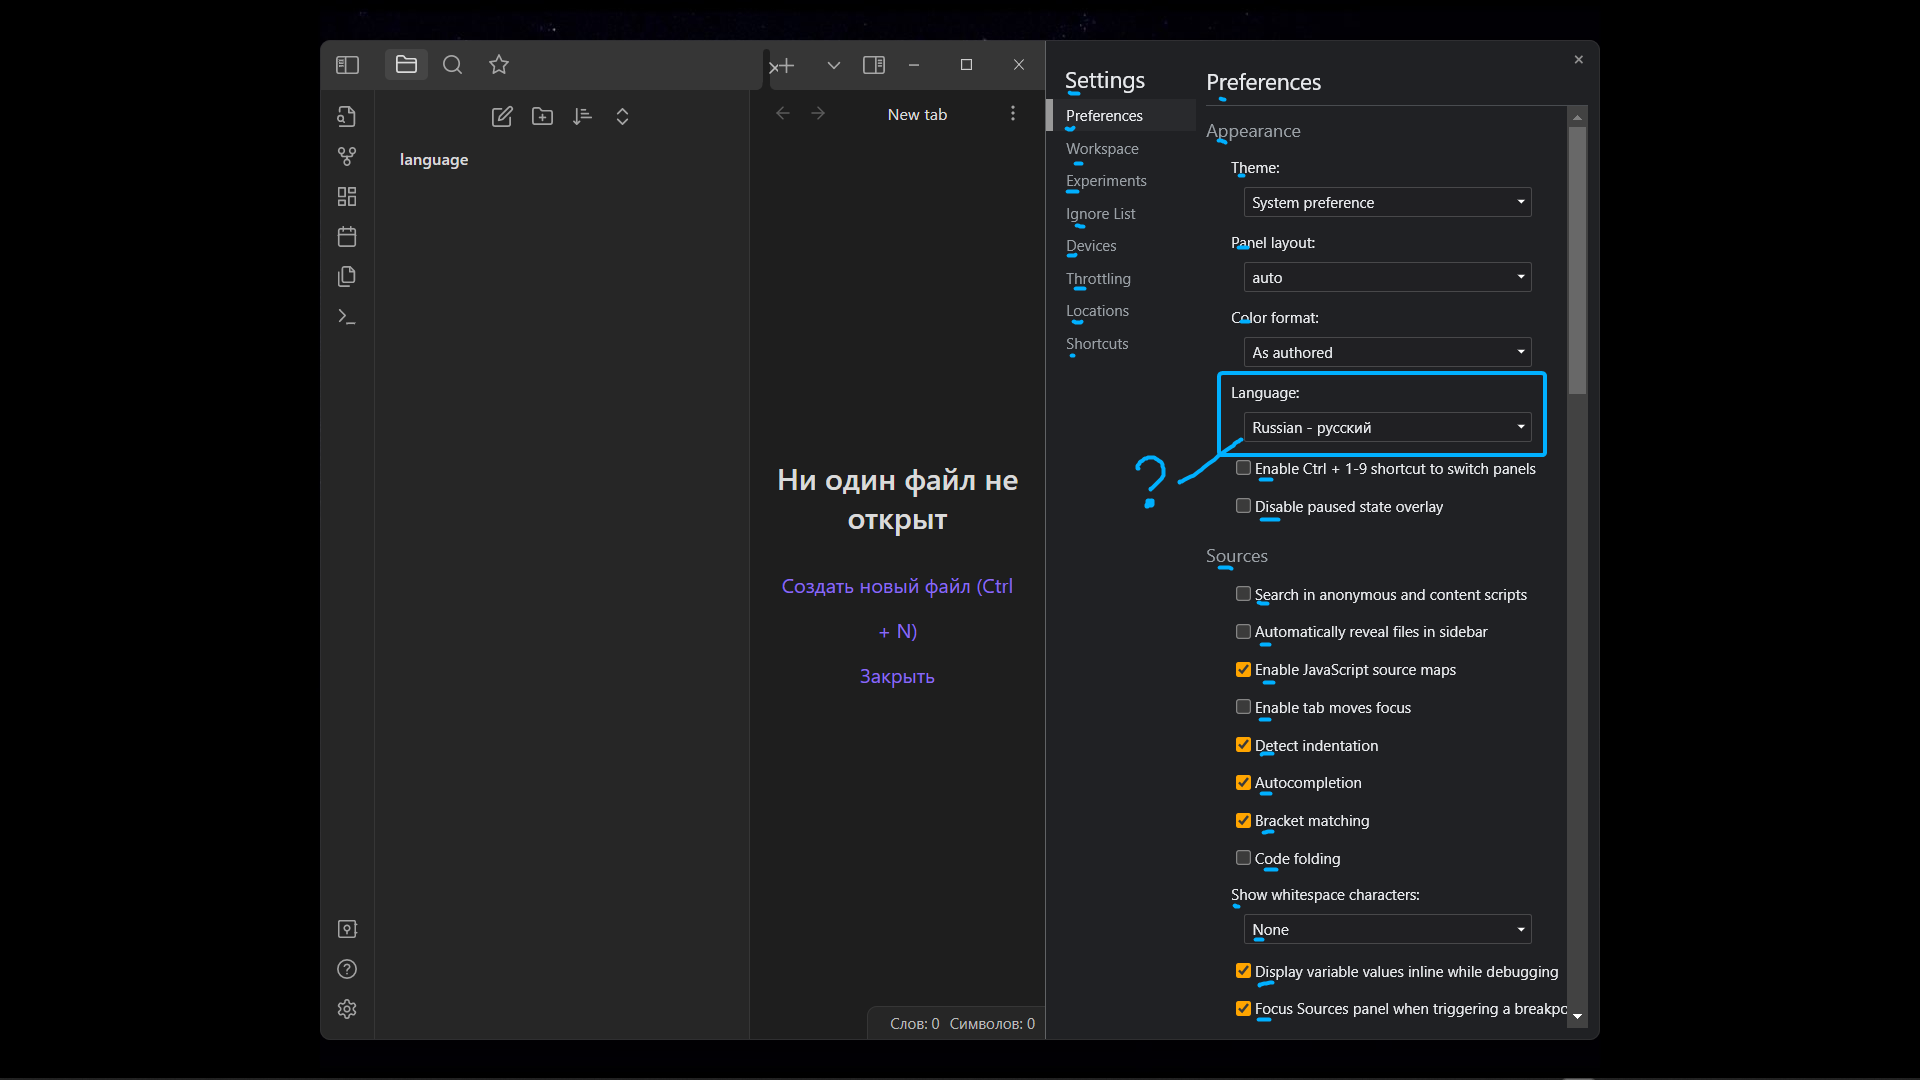Toggle Disable paused state overlay checkbox
This screenshot has height=1080, width=1920.
coord(1243,506)
